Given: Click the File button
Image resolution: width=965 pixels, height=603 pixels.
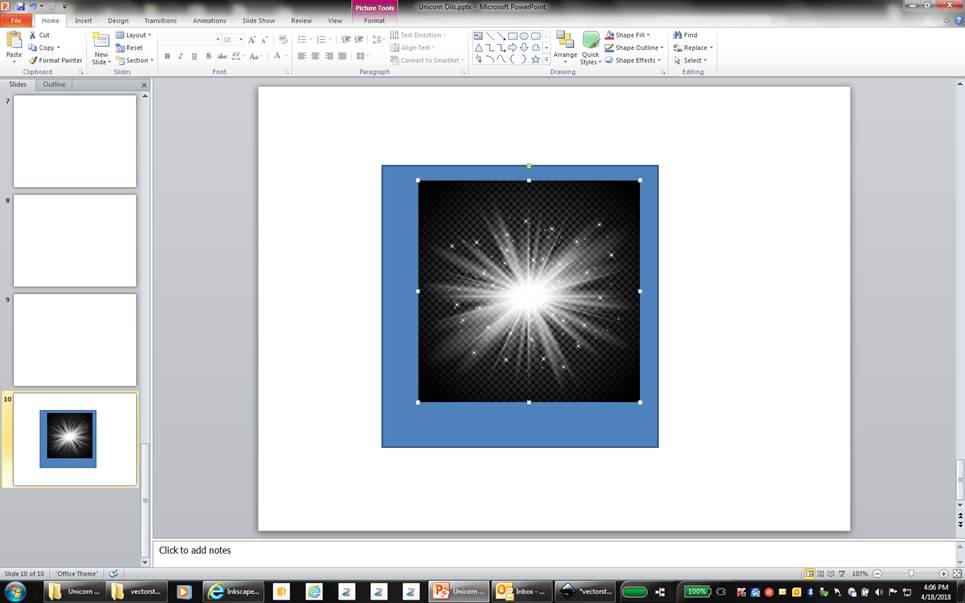Looking at the screenshot, I should point(16,20).
